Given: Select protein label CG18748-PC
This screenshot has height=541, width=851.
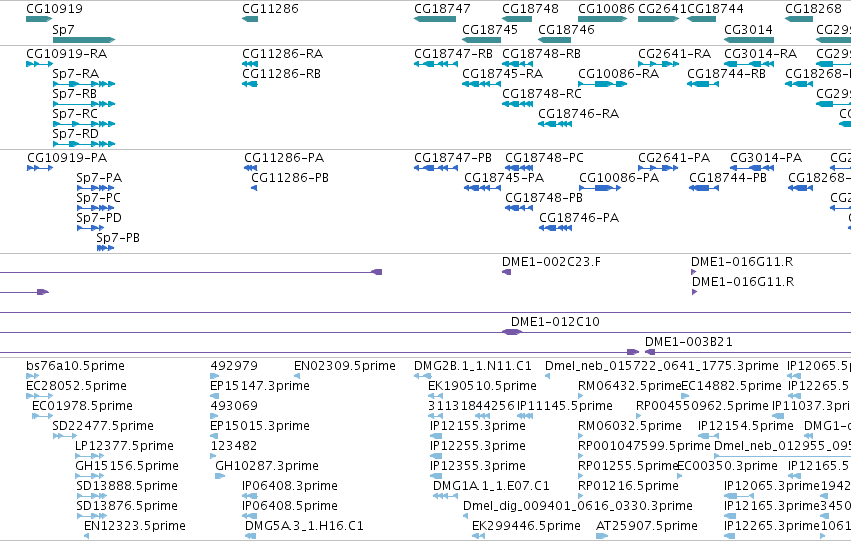Looking at the screenshot, I should coord(544,158).
